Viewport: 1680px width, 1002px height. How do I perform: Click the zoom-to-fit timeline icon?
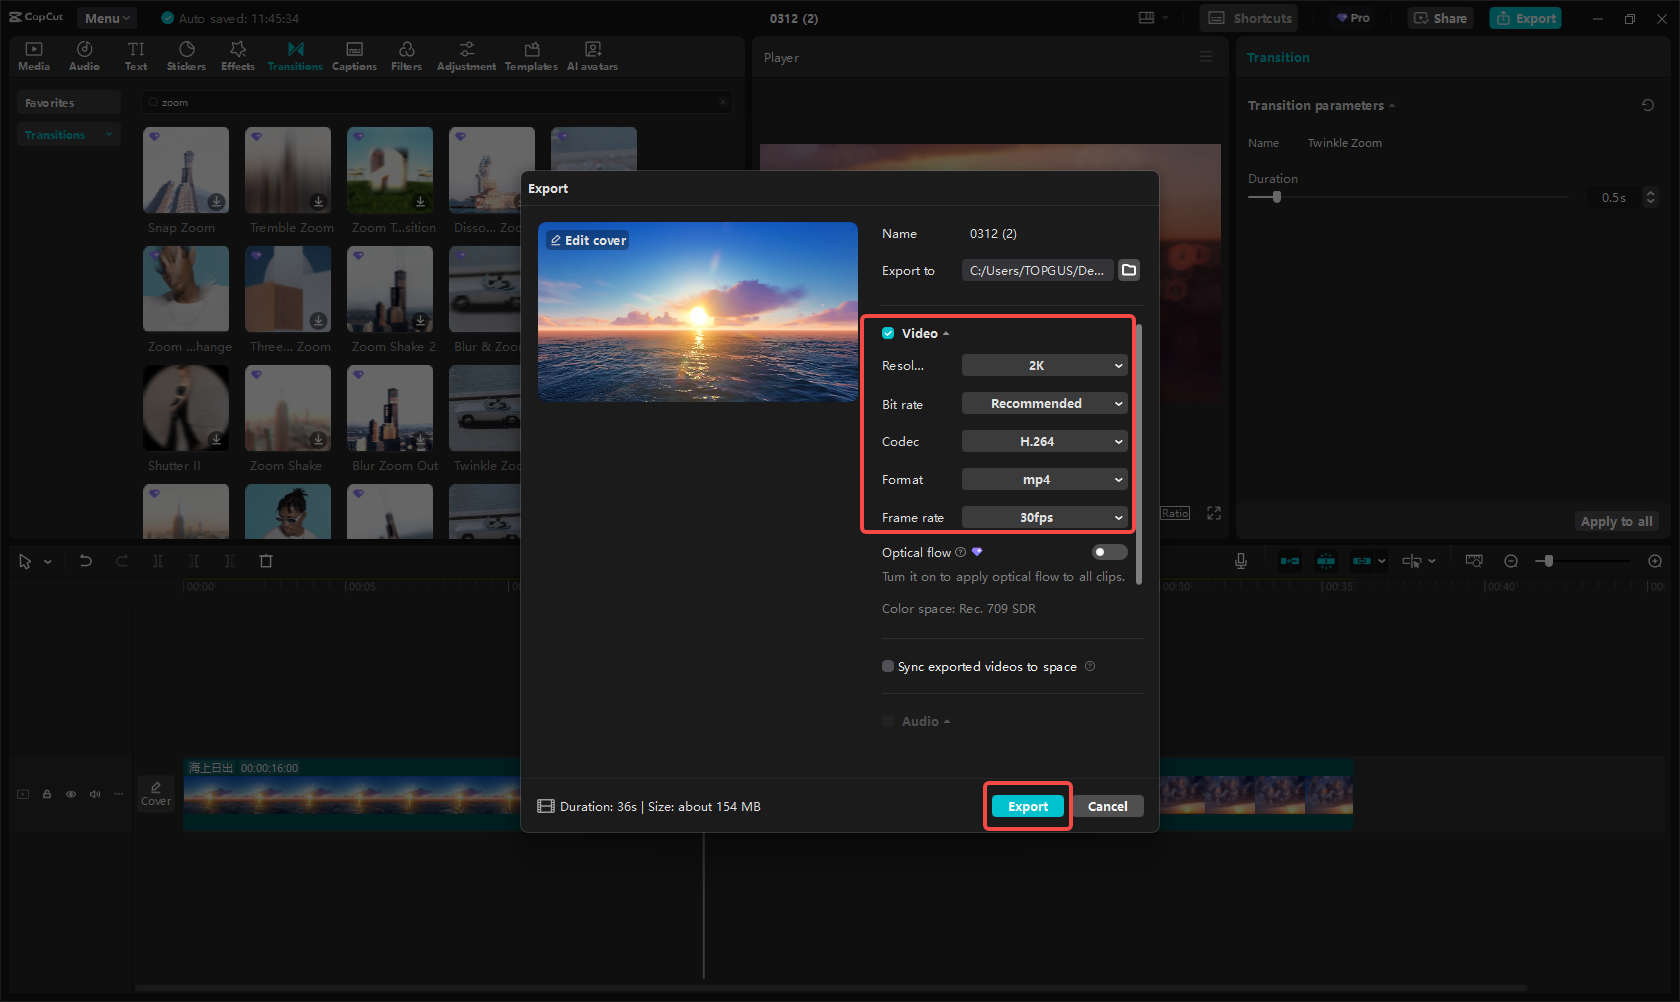[1474, 561]
